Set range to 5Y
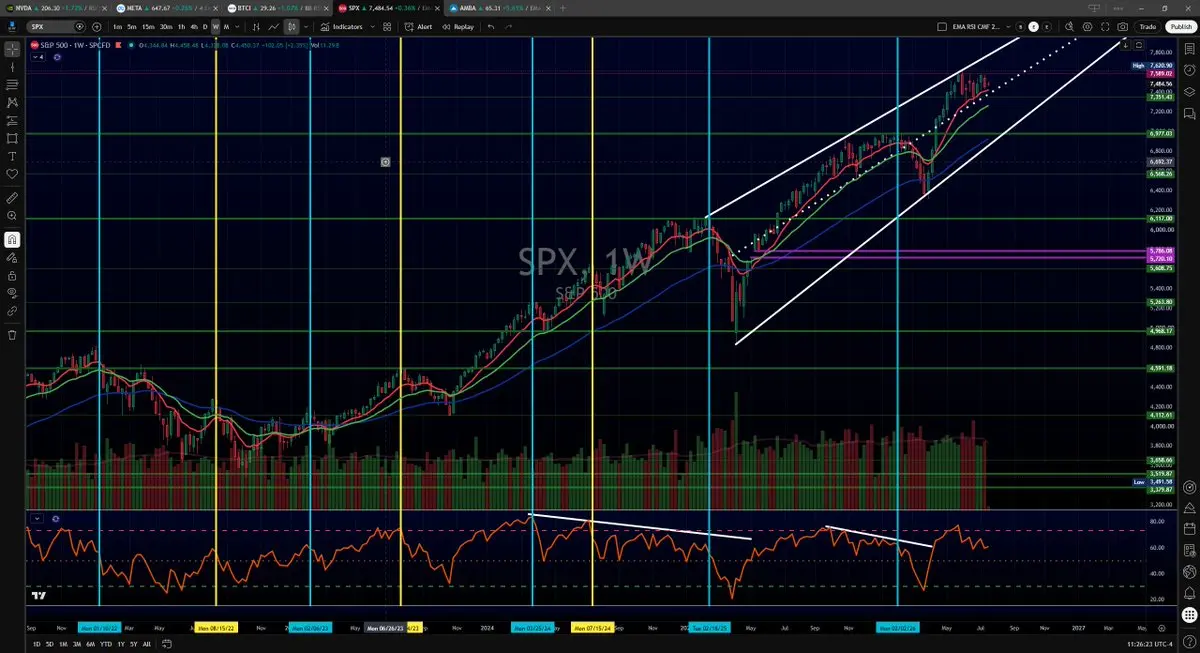The width and height of the screenshot is (1200, 653). pyautogui.click(x=134, y=644)
